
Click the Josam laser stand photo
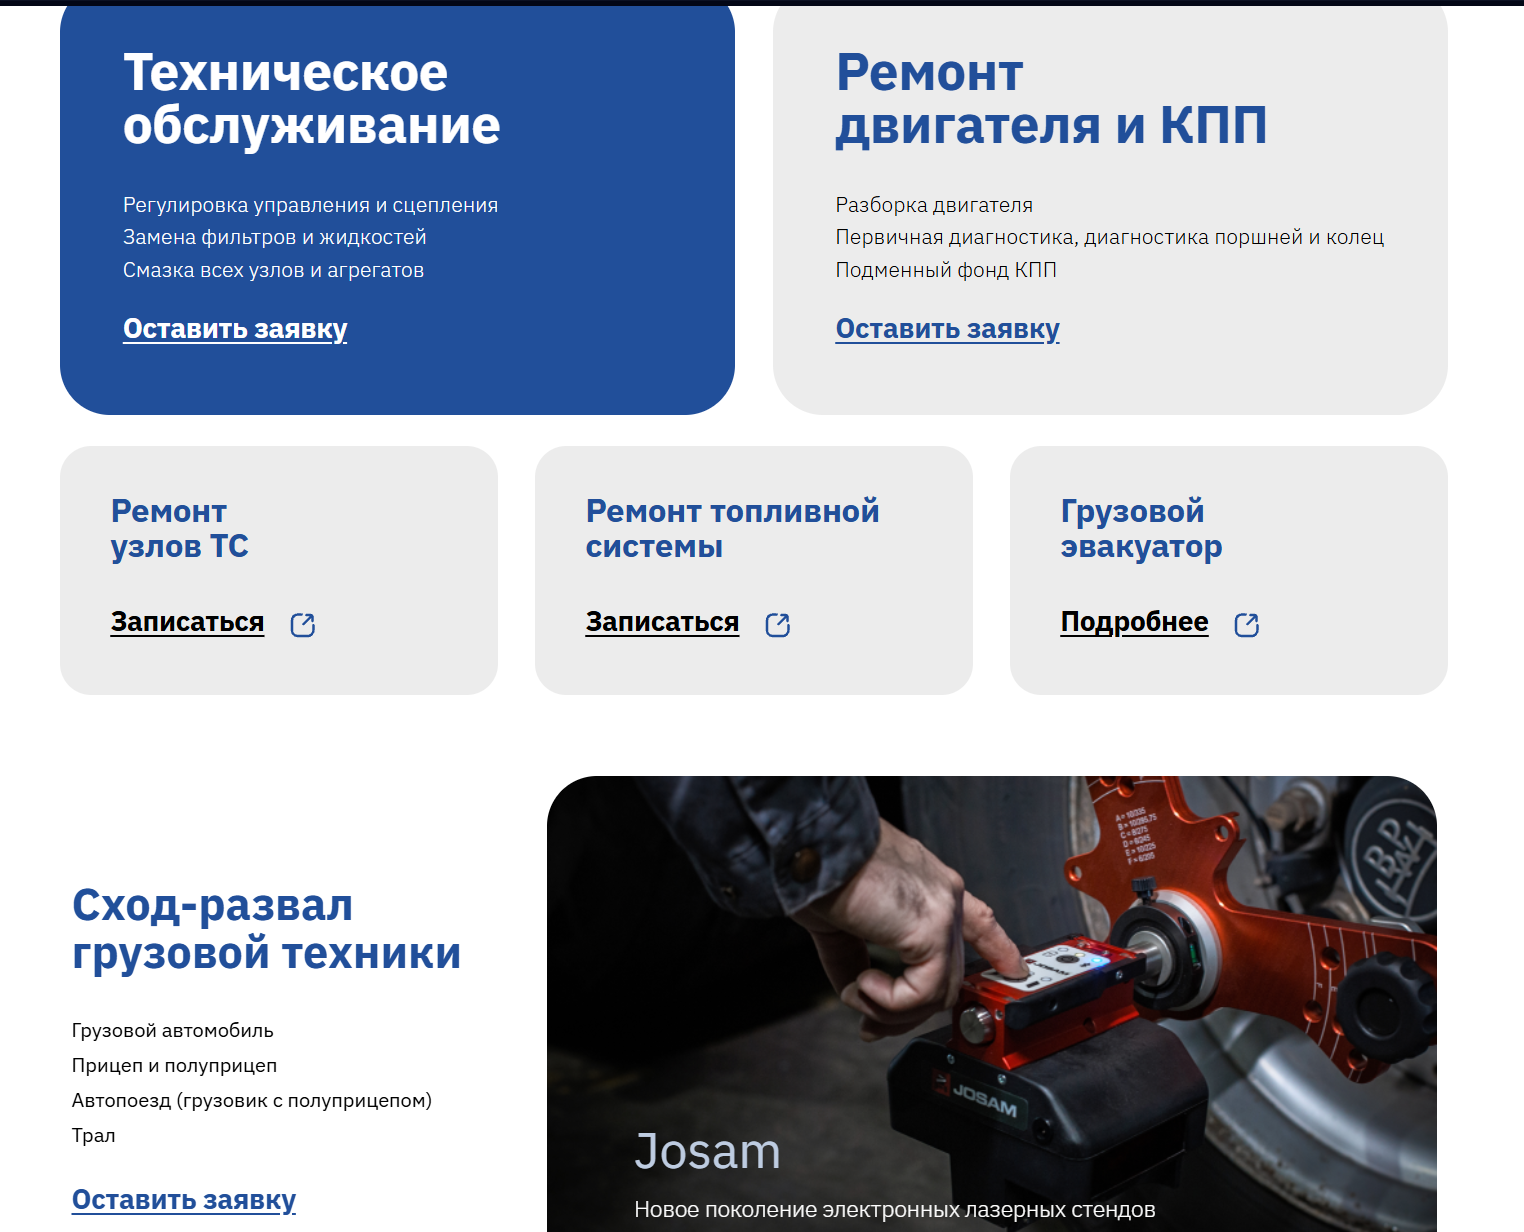[x=991, y=1003]
